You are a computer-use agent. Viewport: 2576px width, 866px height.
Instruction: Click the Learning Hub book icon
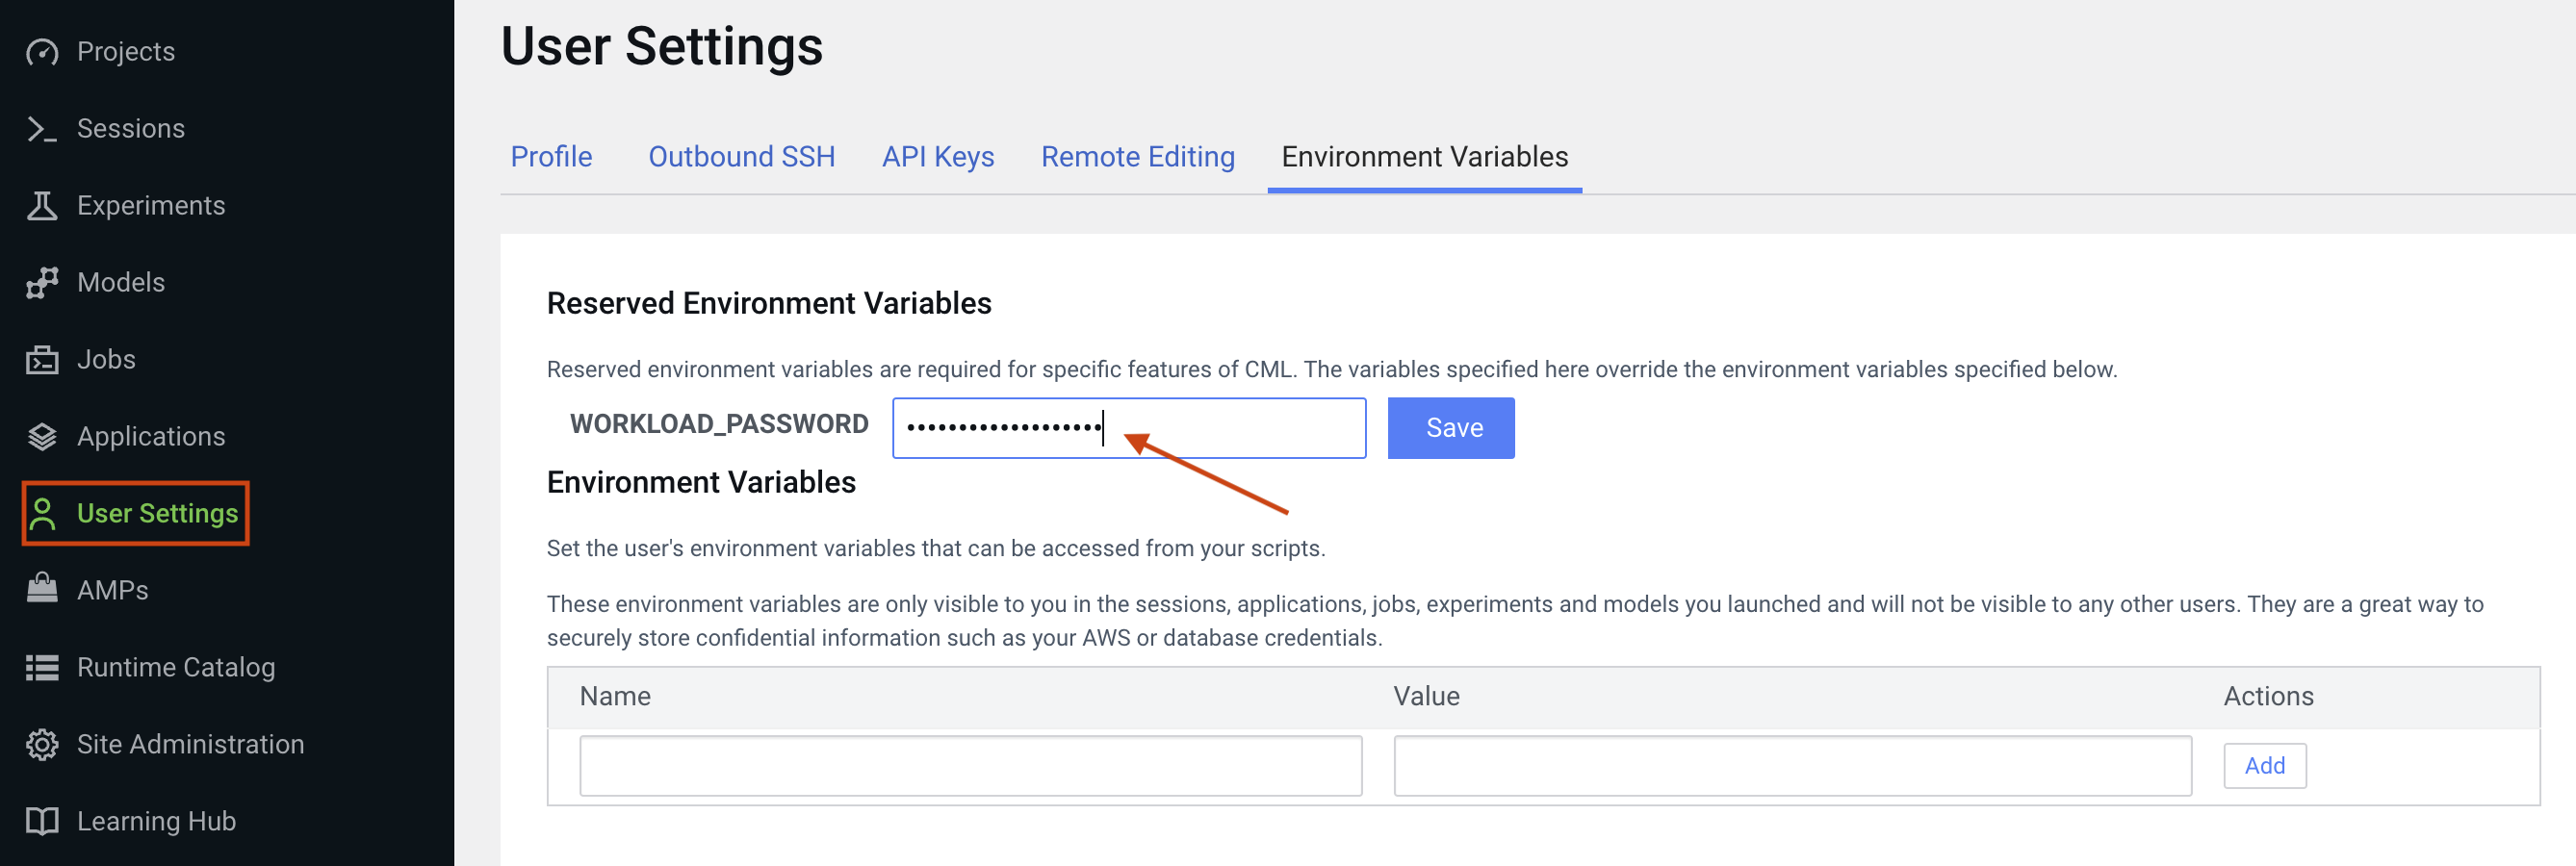coord(42,822)
